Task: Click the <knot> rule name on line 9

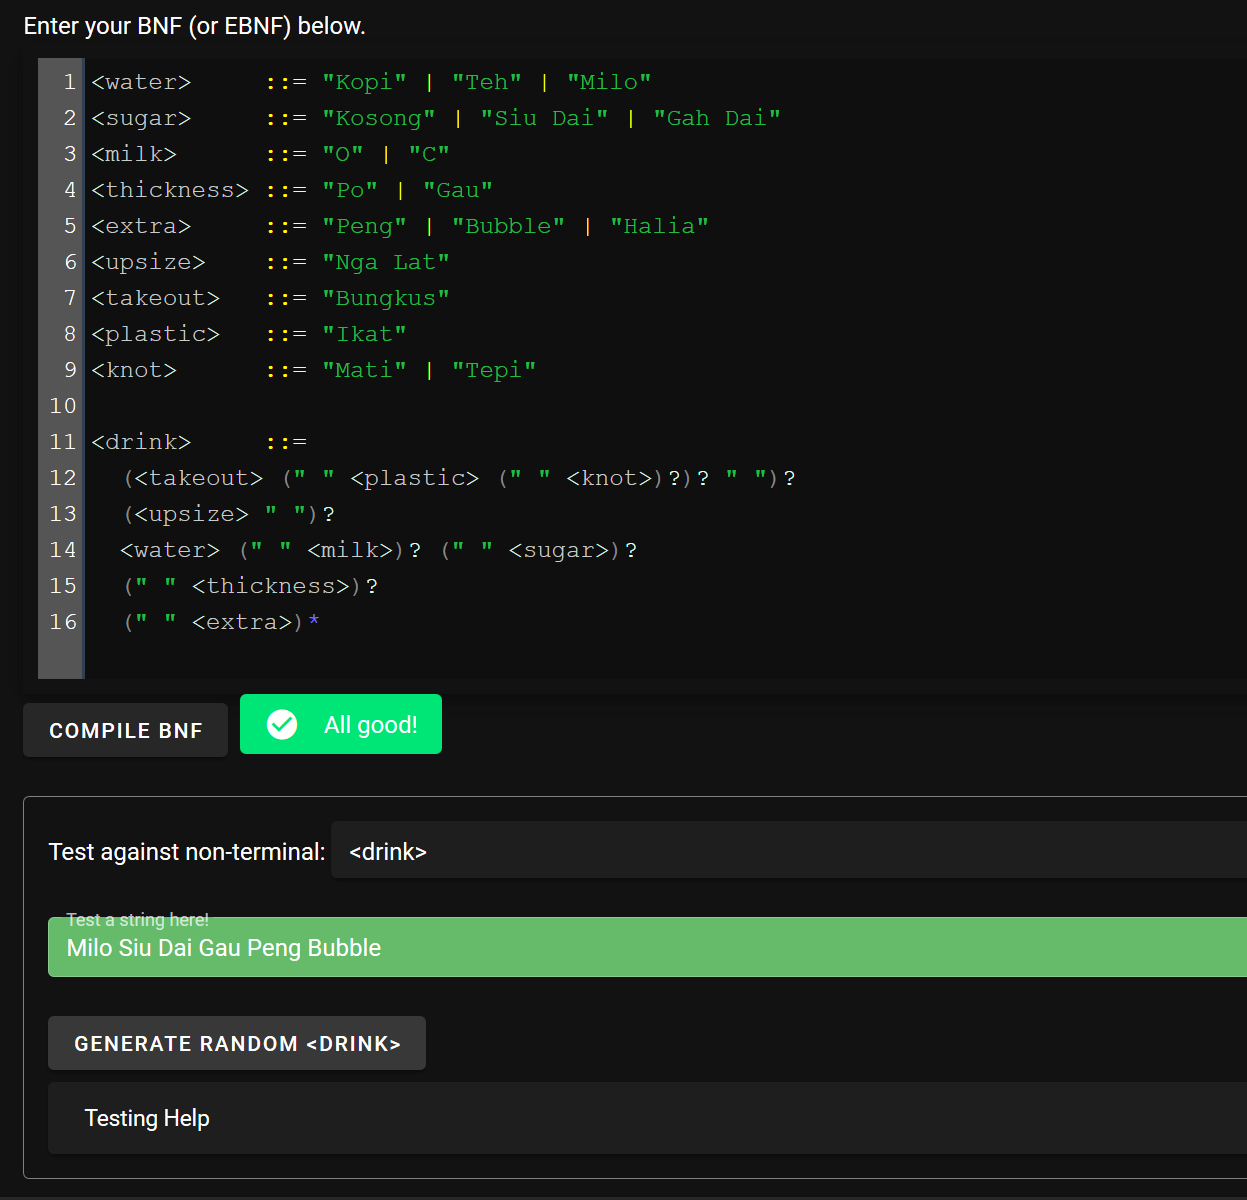Action: point(134,370)
